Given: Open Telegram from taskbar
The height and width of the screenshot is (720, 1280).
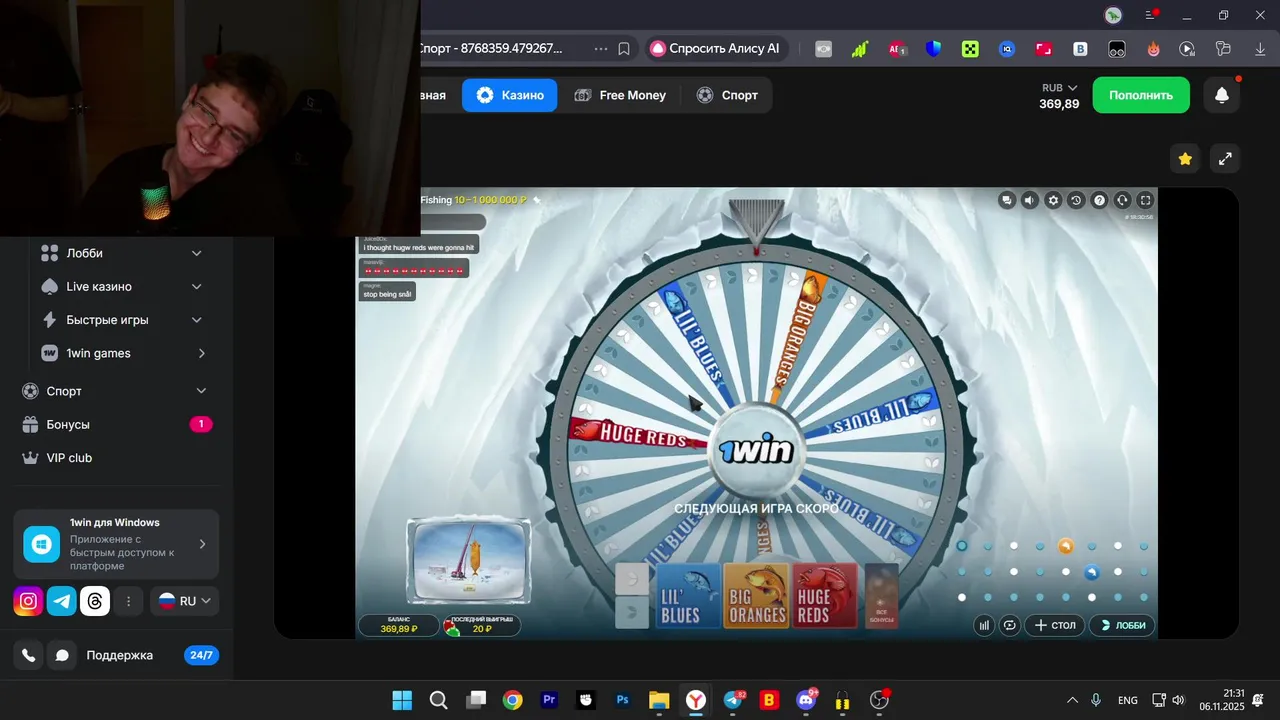Looking at the screenshot, I should pyautogui.click(x=733, y=700).
